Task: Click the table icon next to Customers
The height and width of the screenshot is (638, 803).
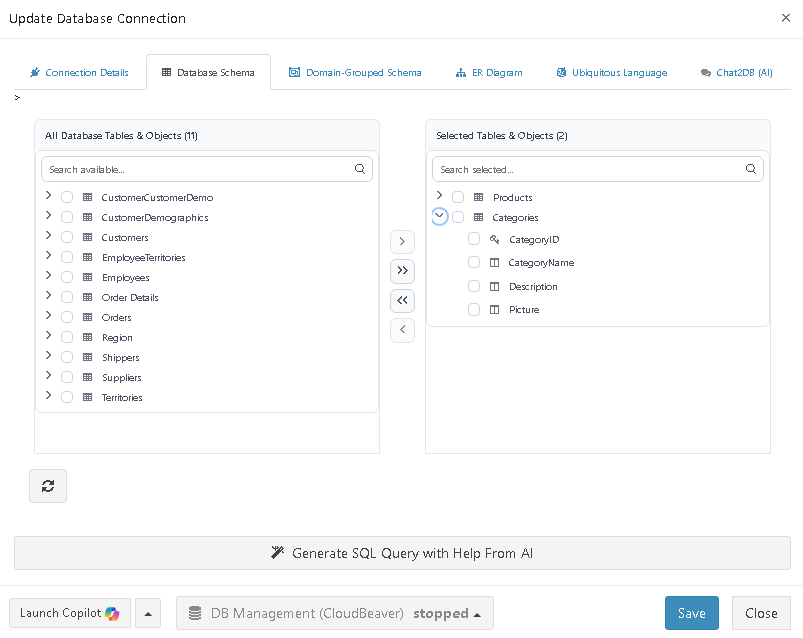Action: [x=88, y=237]
